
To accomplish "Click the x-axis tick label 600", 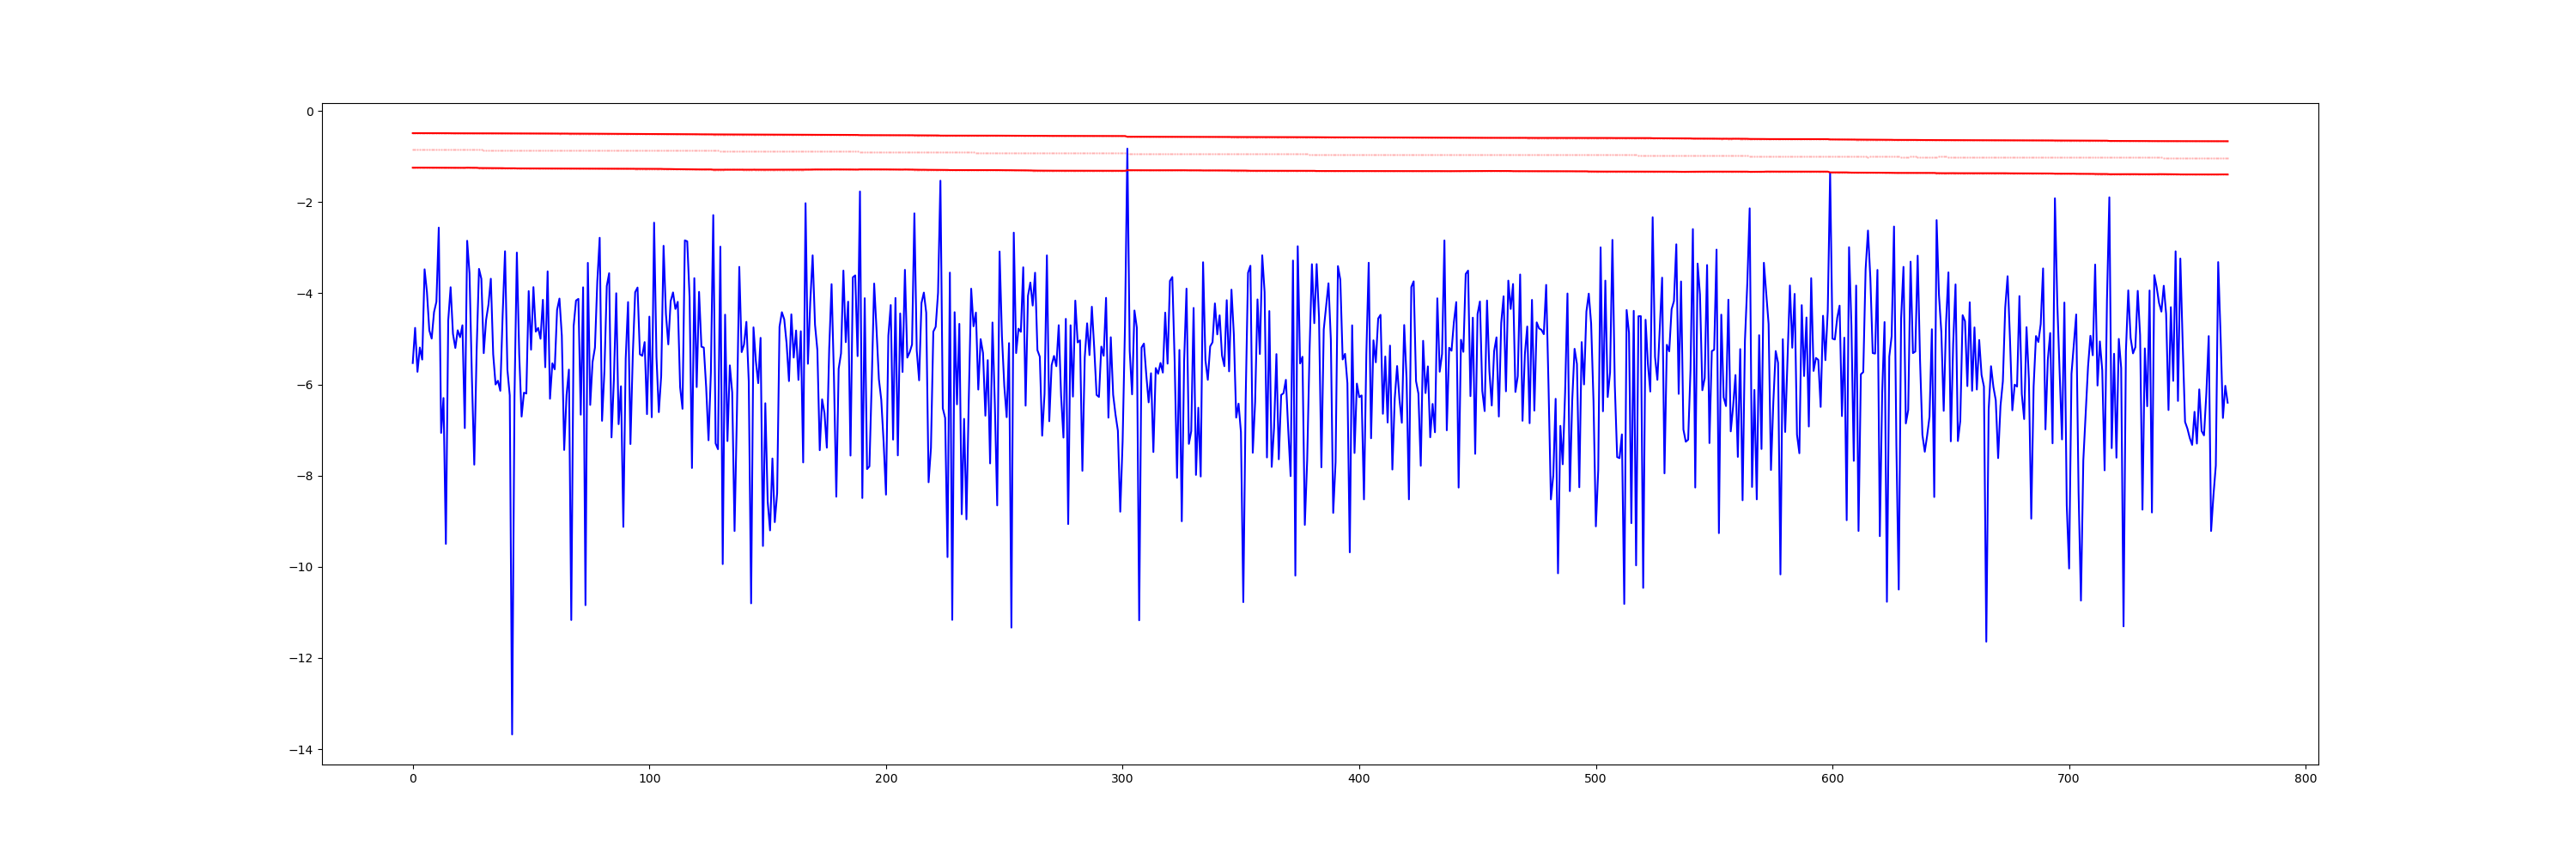I will 1832,779.
